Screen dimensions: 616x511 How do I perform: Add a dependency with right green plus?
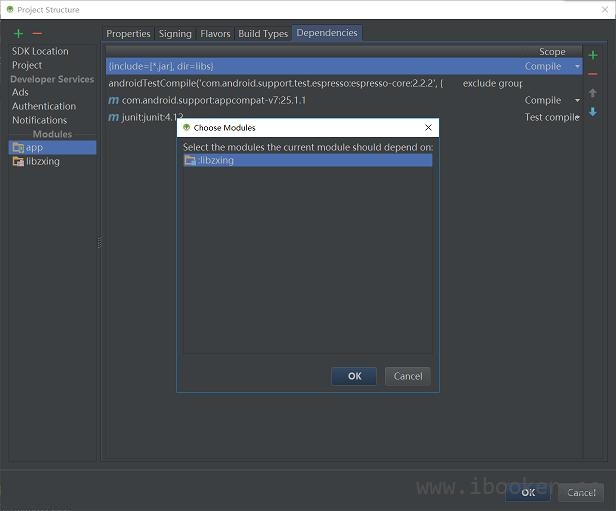[x=593, y=55]
